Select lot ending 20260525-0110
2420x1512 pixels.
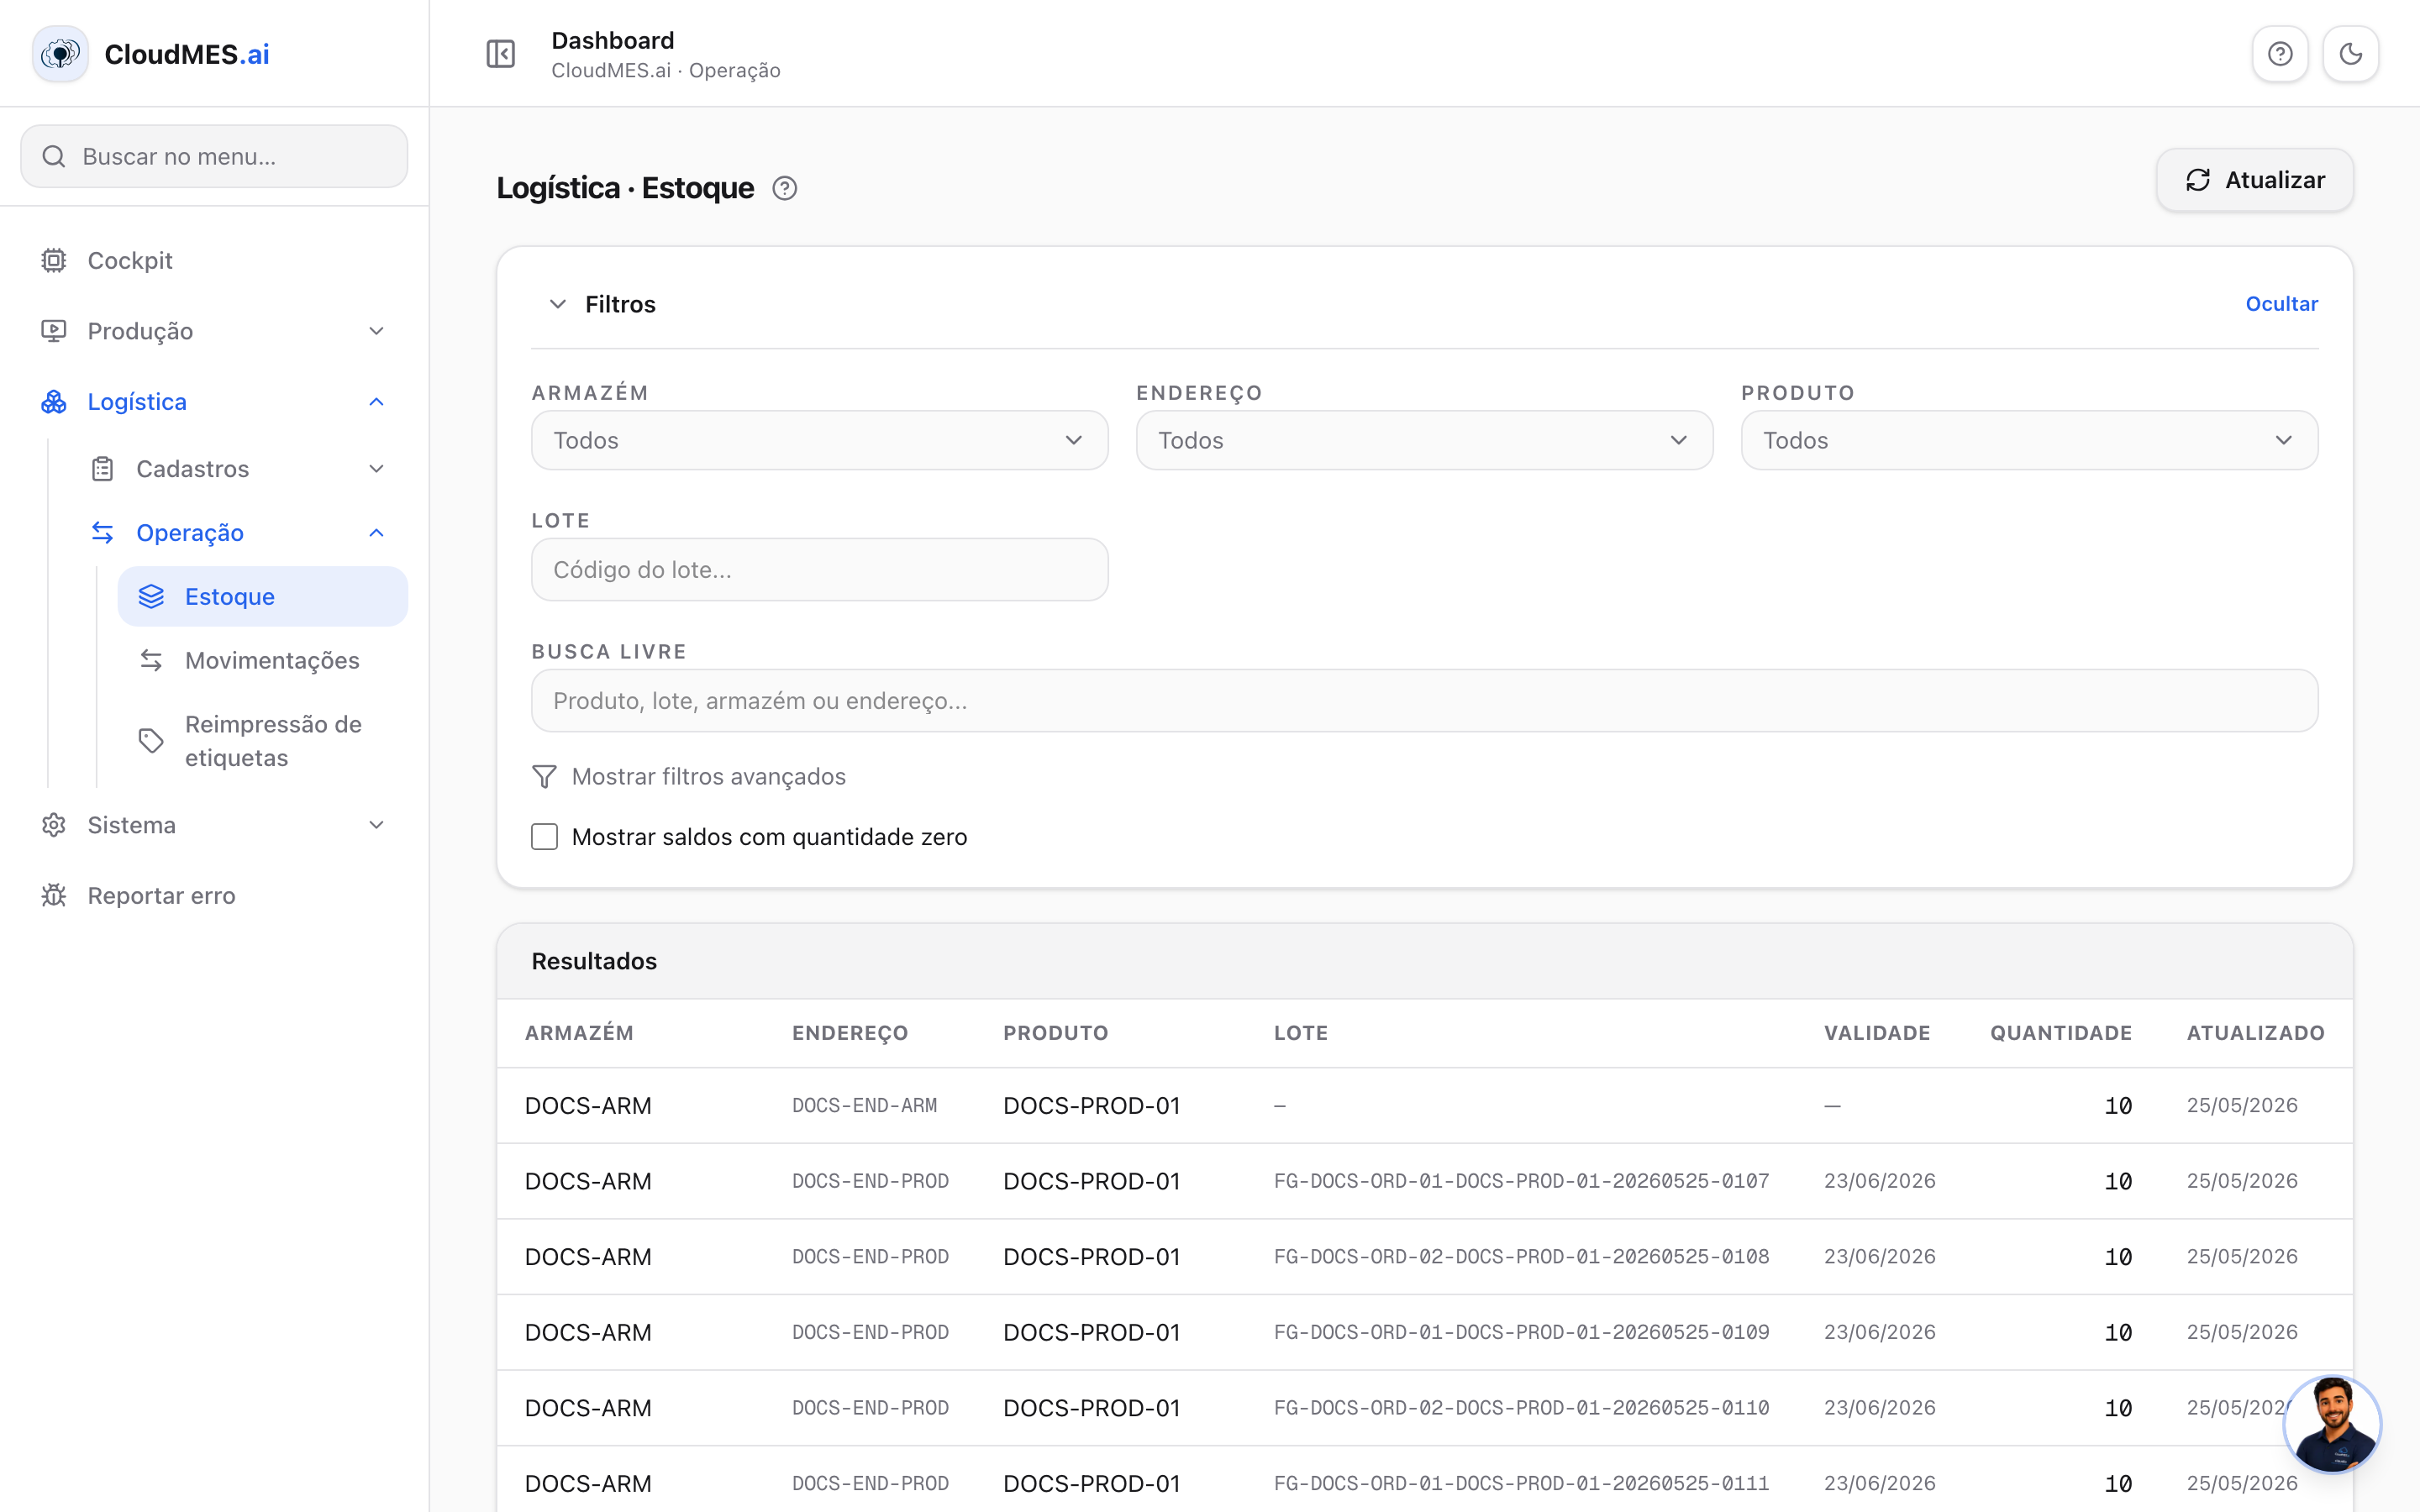(1521, 1408)
